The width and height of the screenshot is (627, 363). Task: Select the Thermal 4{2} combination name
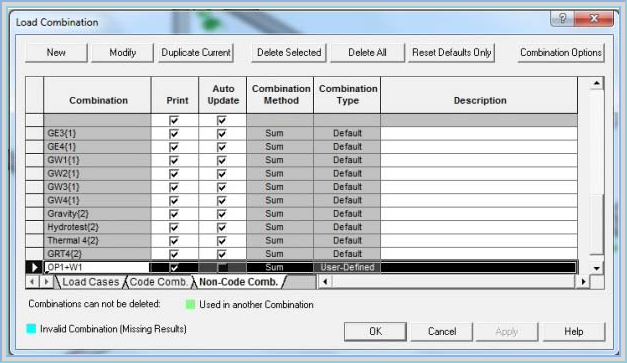(97, 240)
